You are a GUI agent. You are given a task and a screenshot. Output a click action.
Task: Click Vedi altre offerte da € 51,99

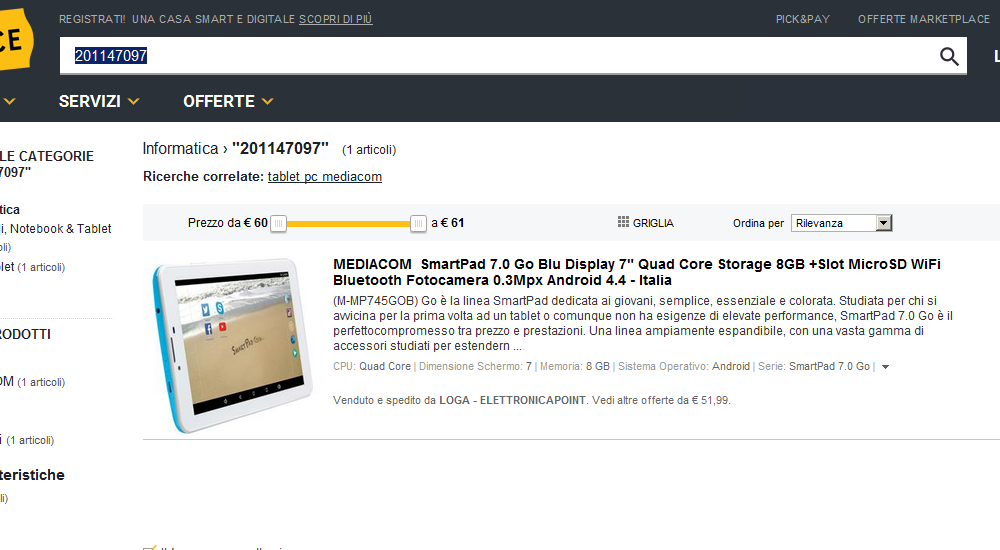pyautogui.click(x=661, y=400)
